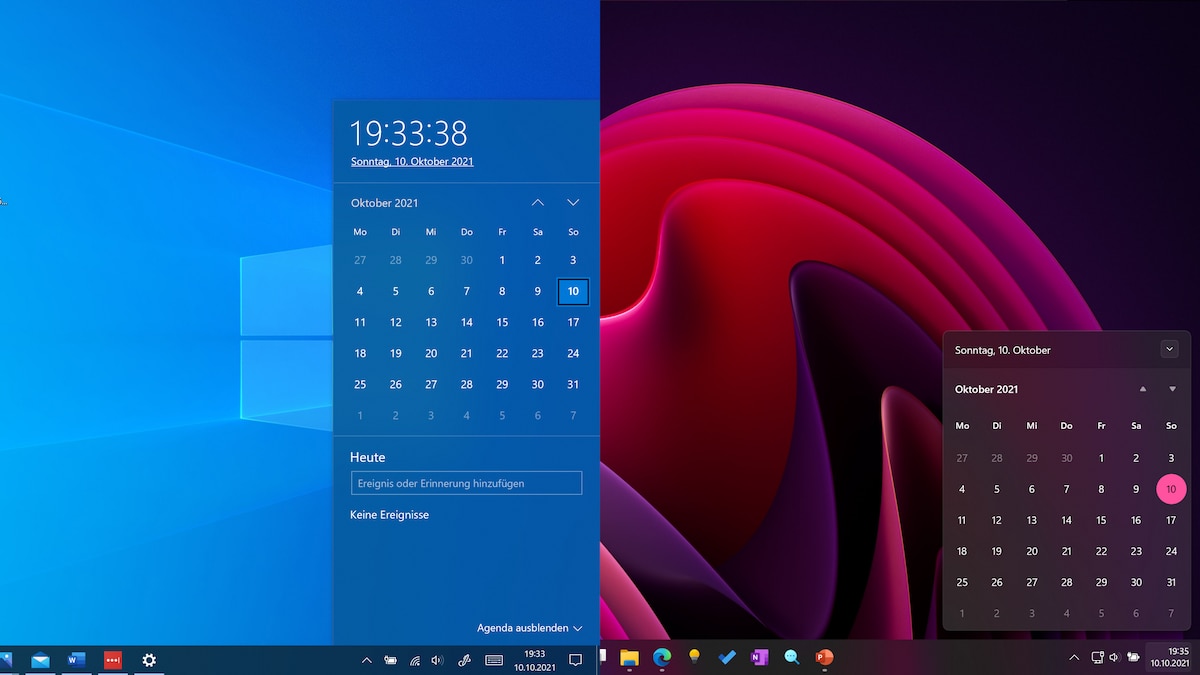The height and width of the screenshot is (675, 1200).
Task: Go to the next month with the down chevron
Action: point(573,202)
